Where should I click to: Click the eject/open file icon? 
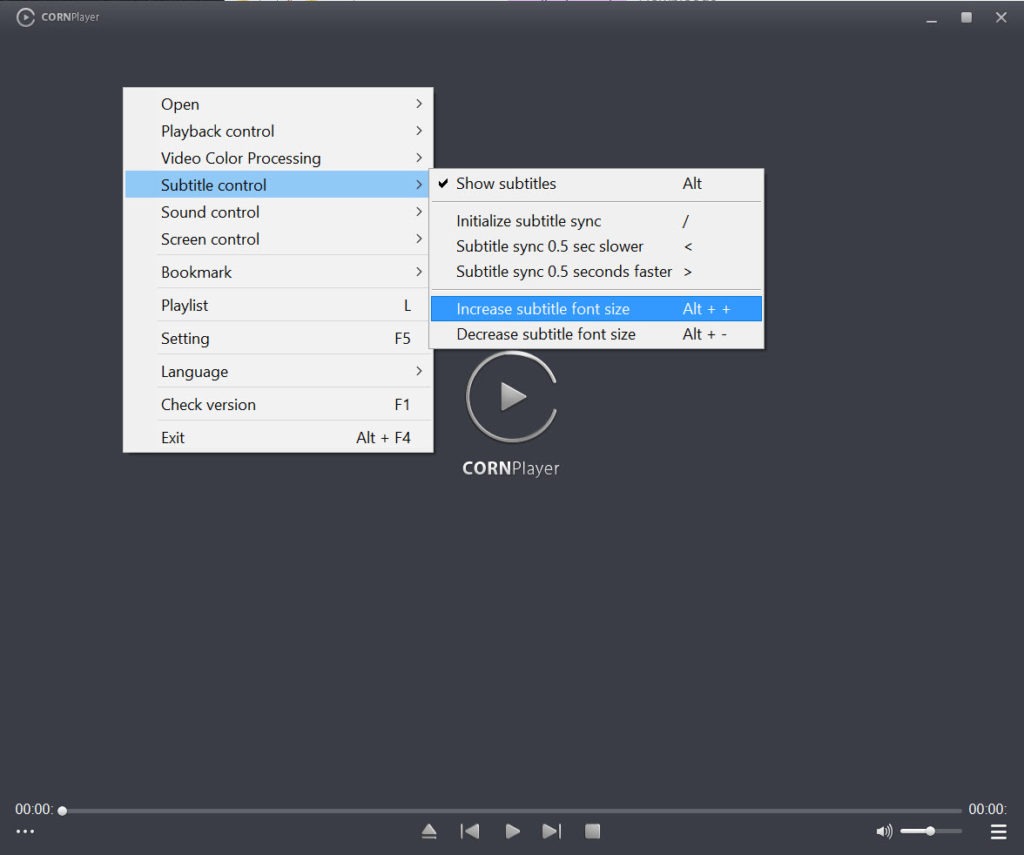(x=428, y=831)
